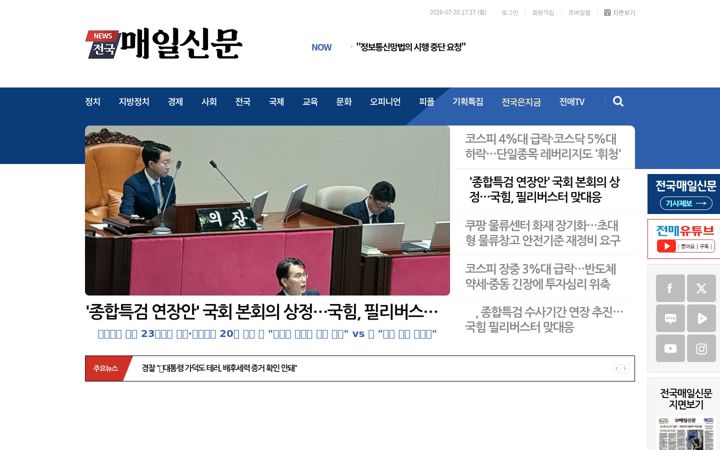Open NOW headline '정보통신망법의 시행 중단 요청'

pos(411,47)
